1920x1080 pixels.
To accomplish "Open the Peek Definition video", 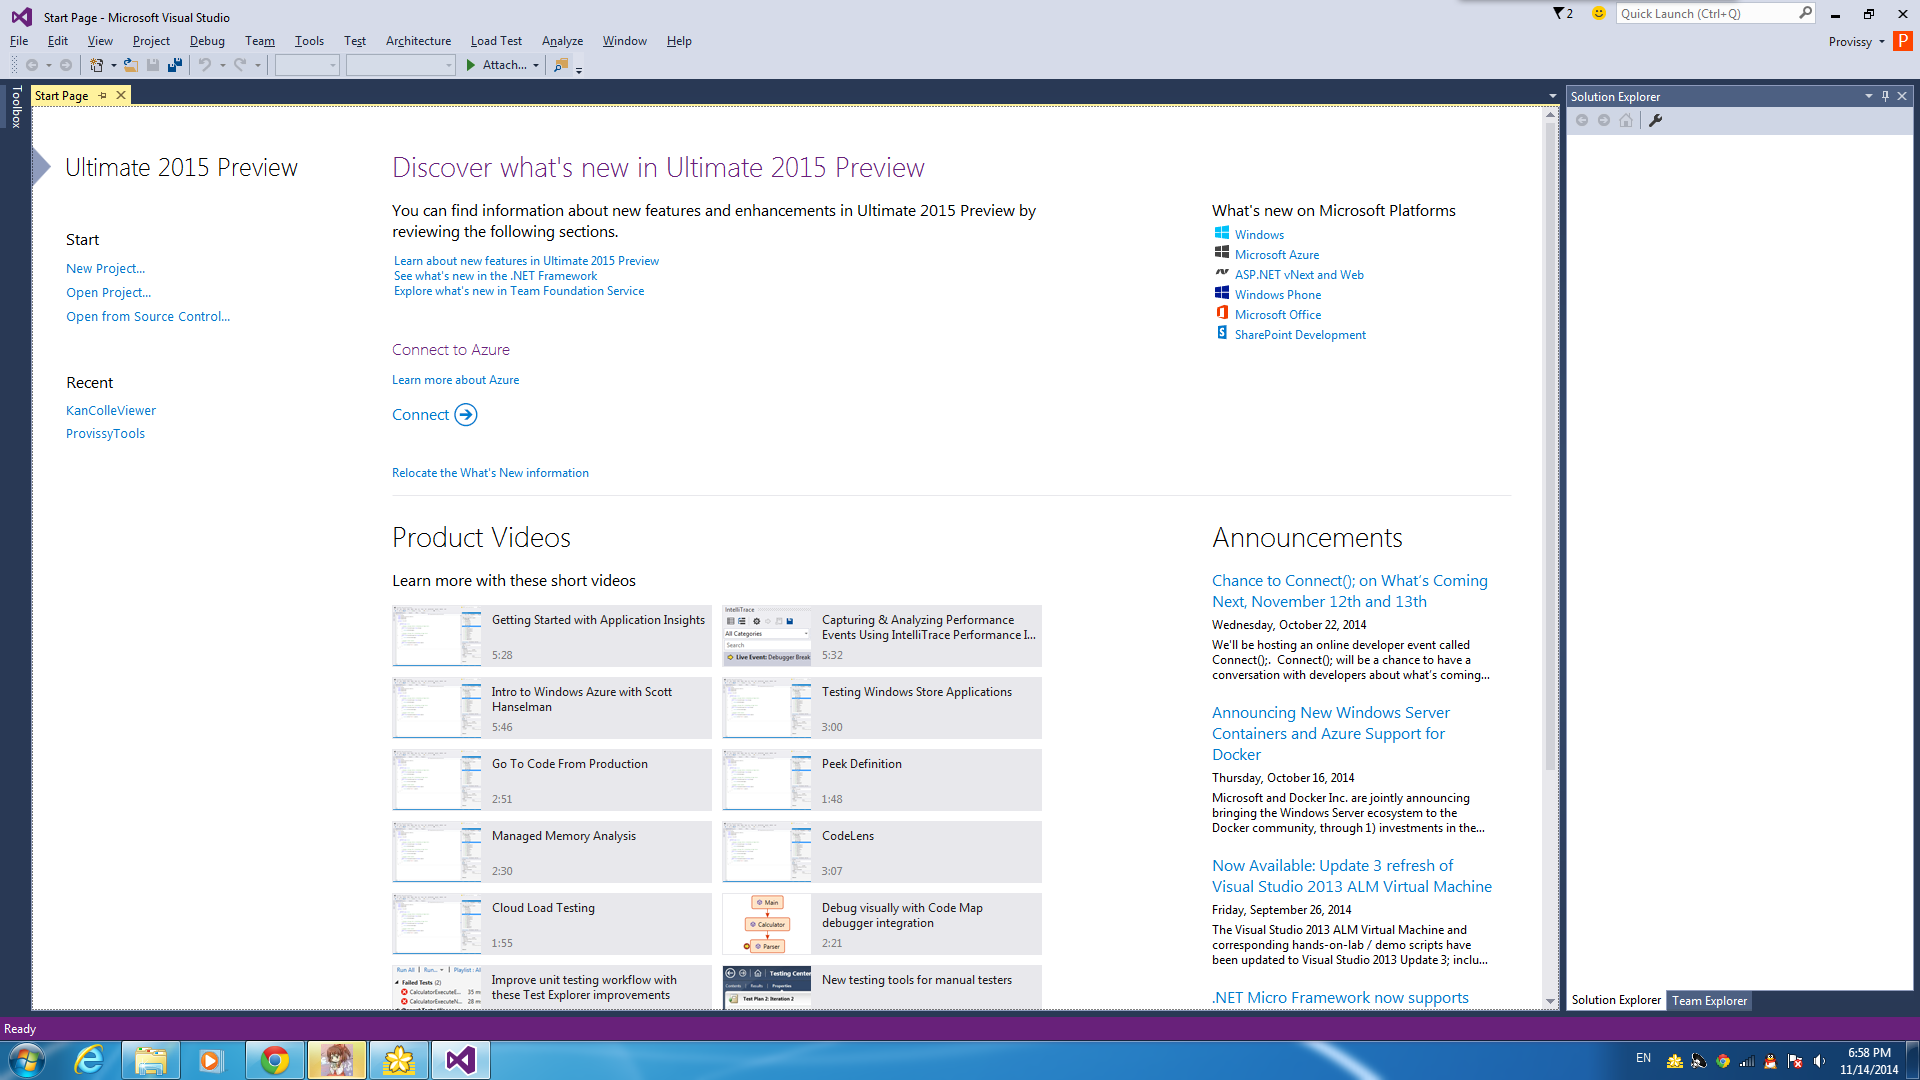I will coord(882,780).
